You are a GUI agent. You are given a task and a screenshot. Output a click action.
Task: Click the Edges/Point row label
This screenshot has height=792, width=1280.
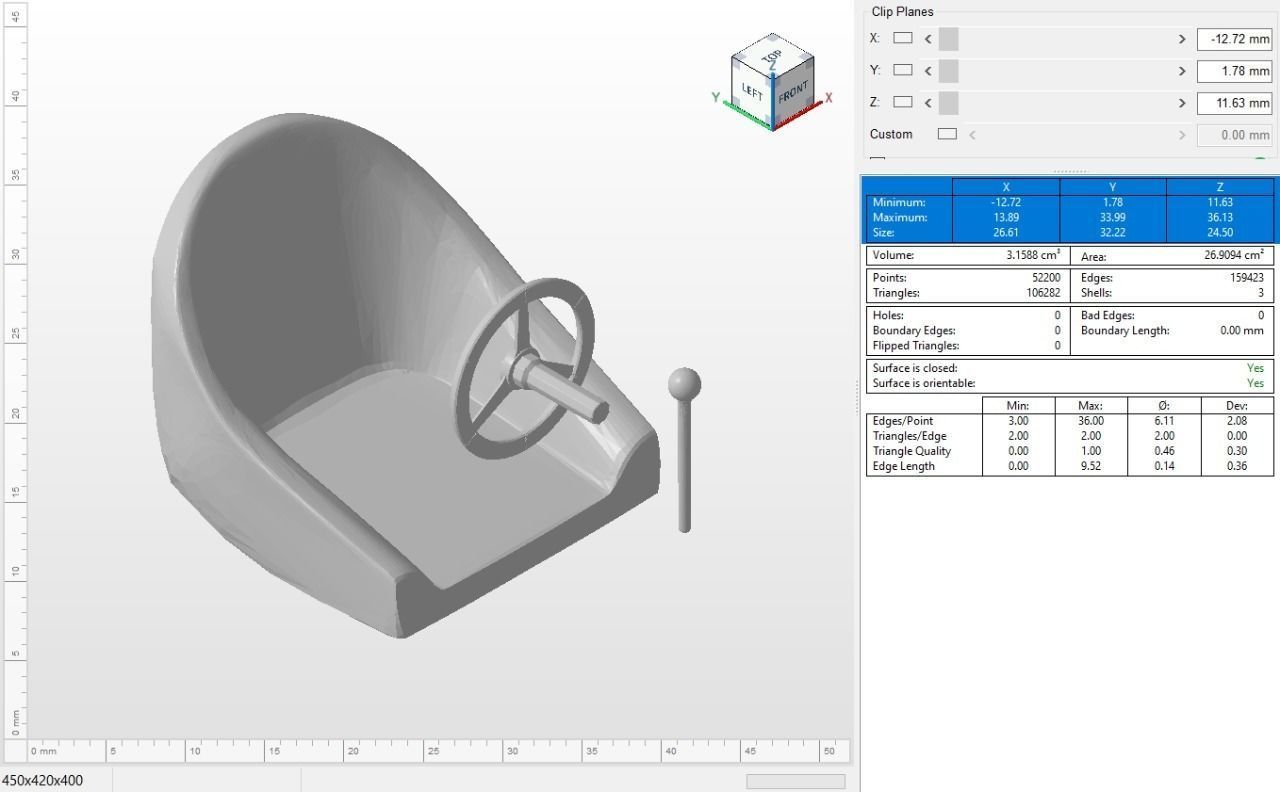pos(903,421)
